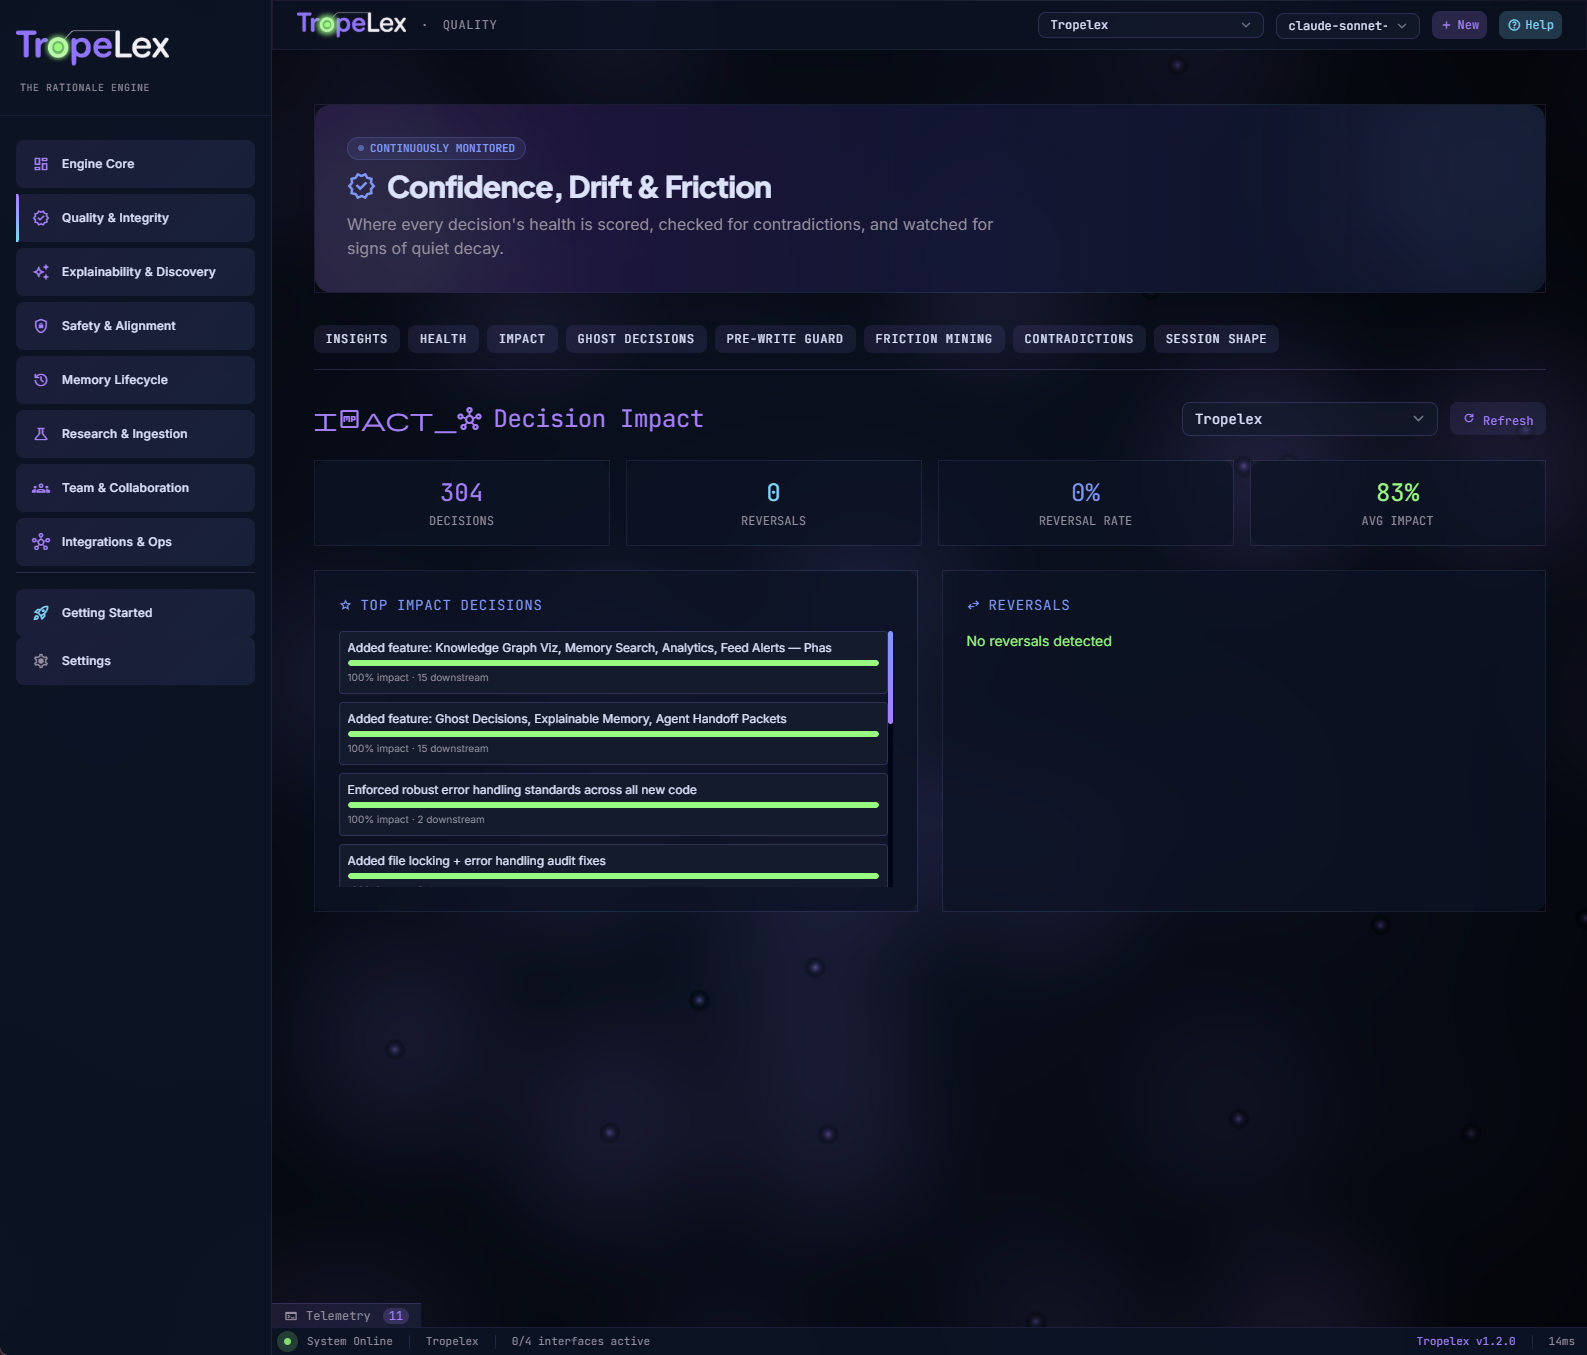Switch to Friction Mining tab
Image resolution: width=1587 pixels, height=1355 pixels.
point(934,339)
